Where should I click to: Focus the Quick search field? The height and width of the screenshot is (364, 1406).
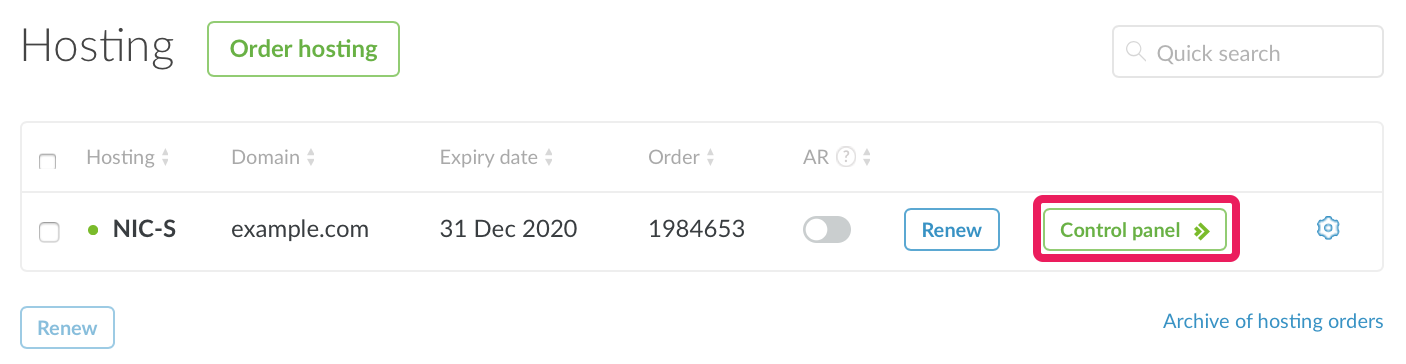(x=1248, y=52)
